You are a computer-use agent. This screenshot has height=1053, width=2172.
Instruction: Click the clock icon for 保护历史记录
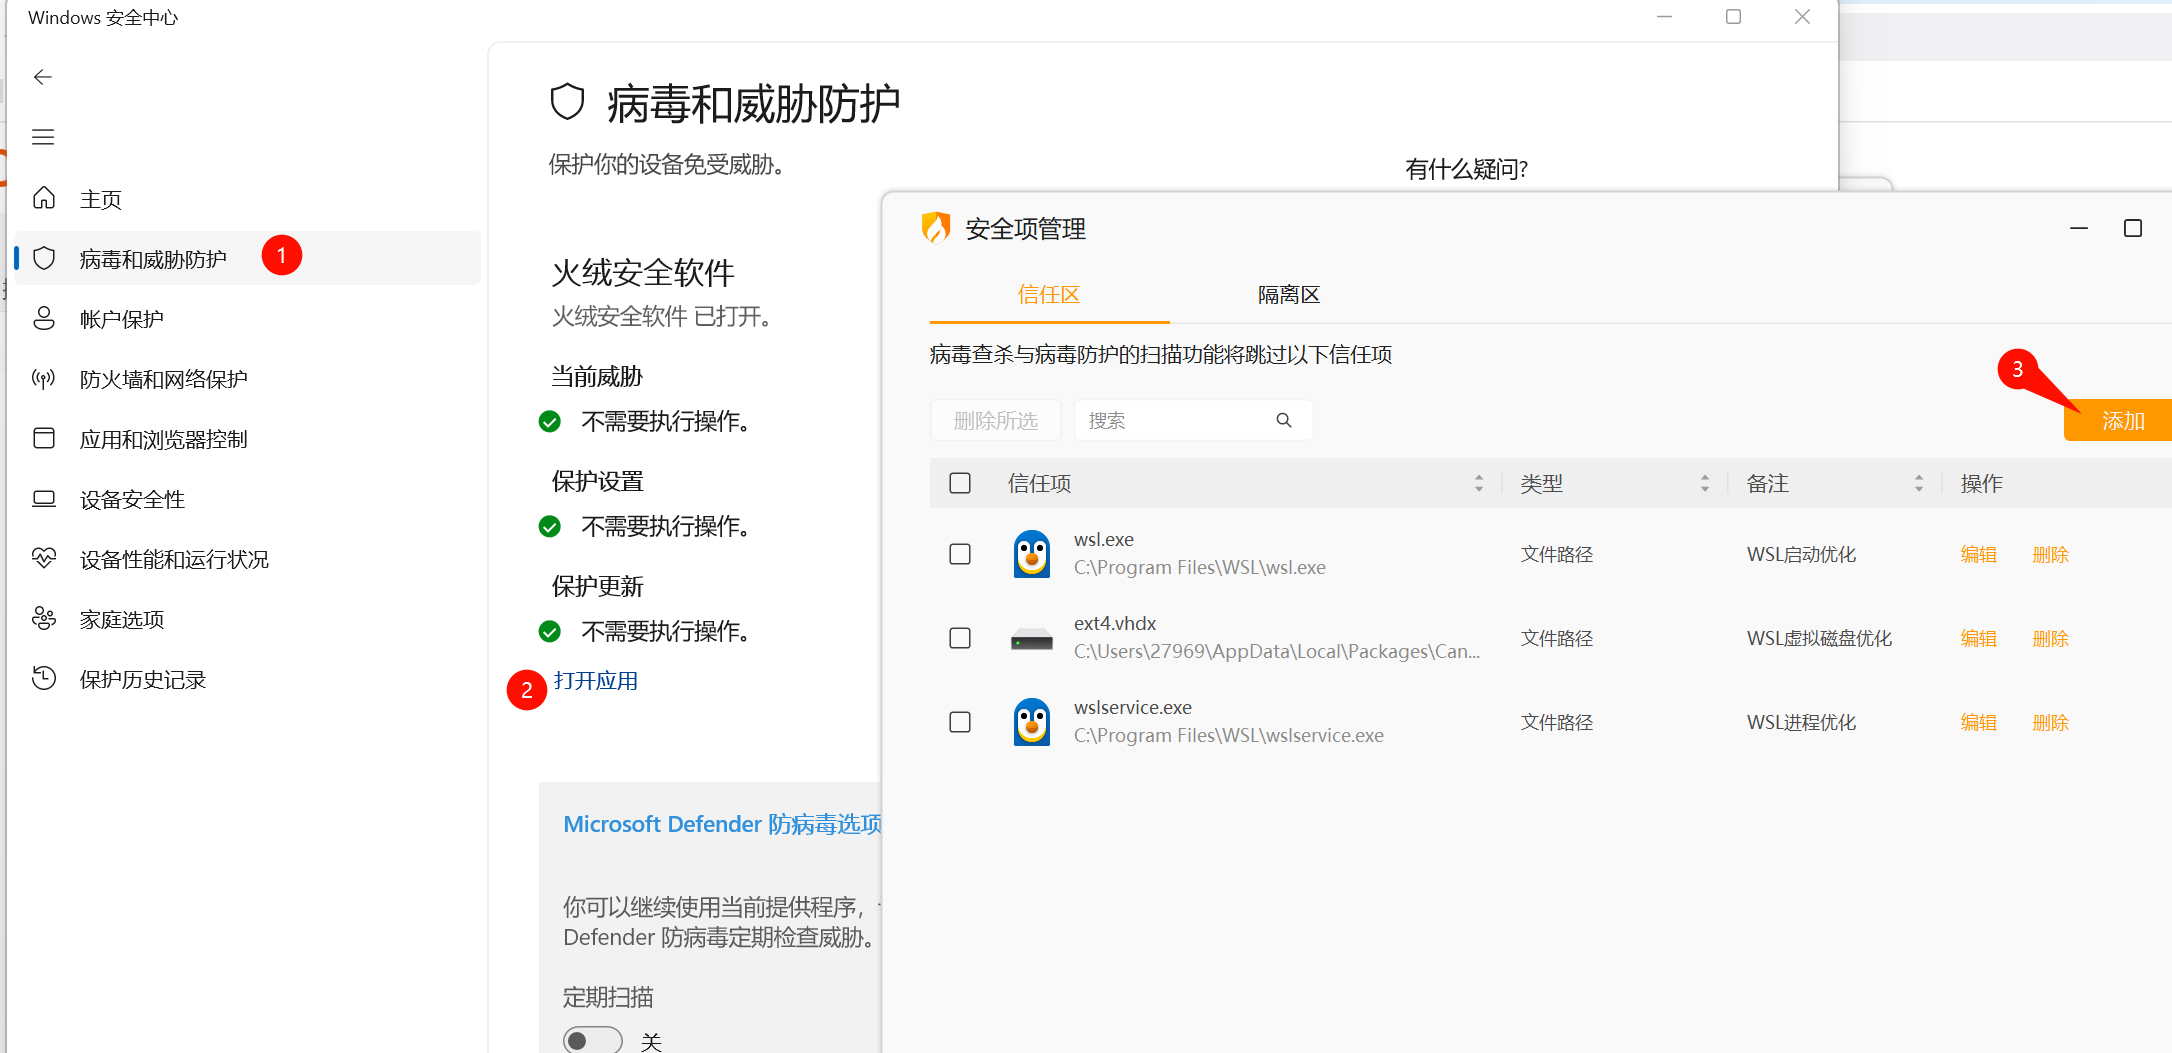click(44, 678)
